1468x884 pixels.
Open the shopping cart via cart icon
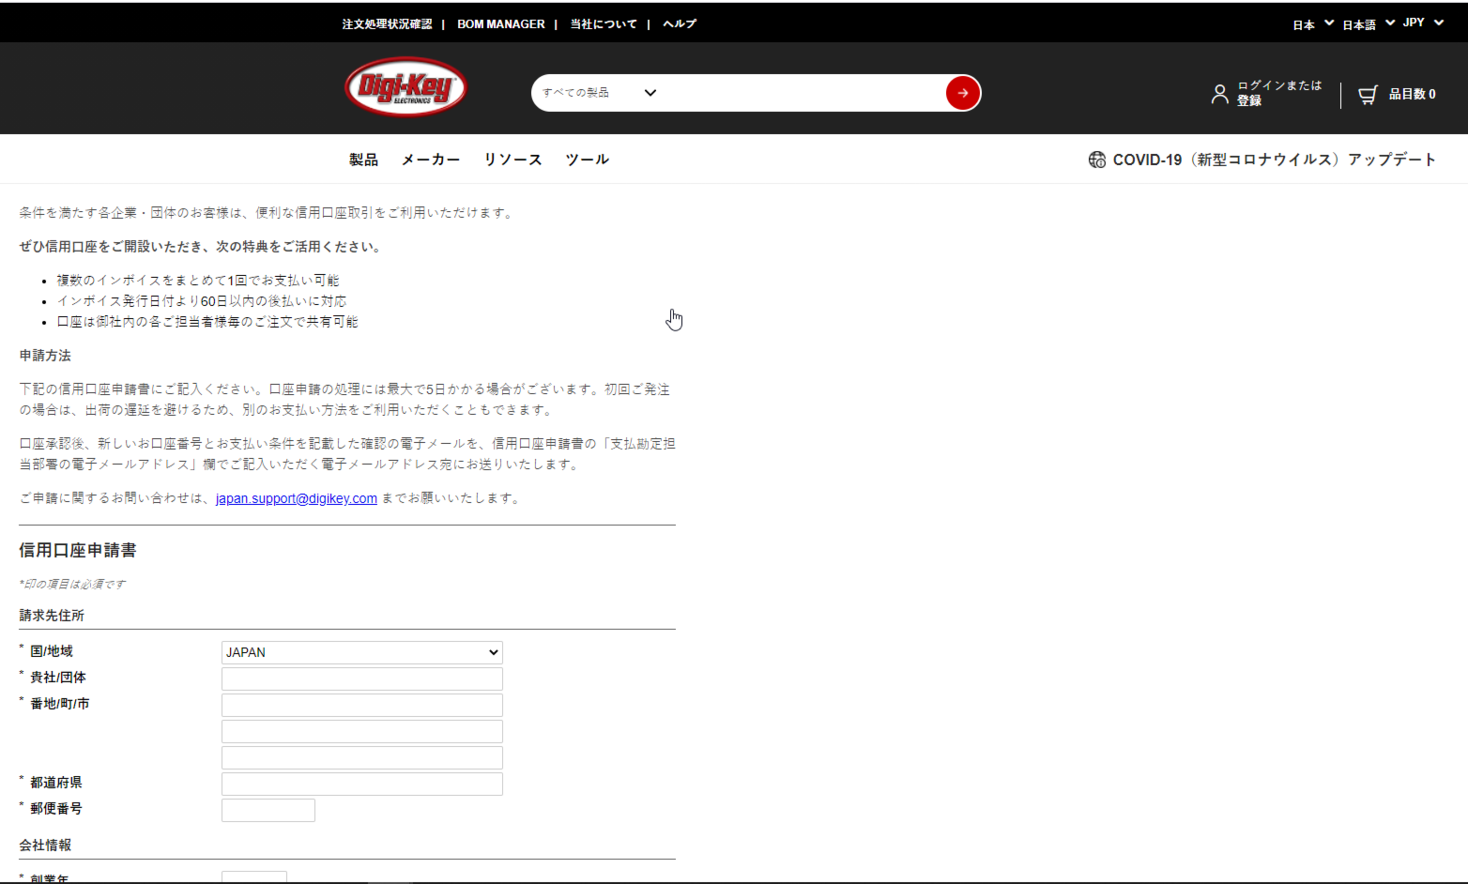[x=1367, y=93]
